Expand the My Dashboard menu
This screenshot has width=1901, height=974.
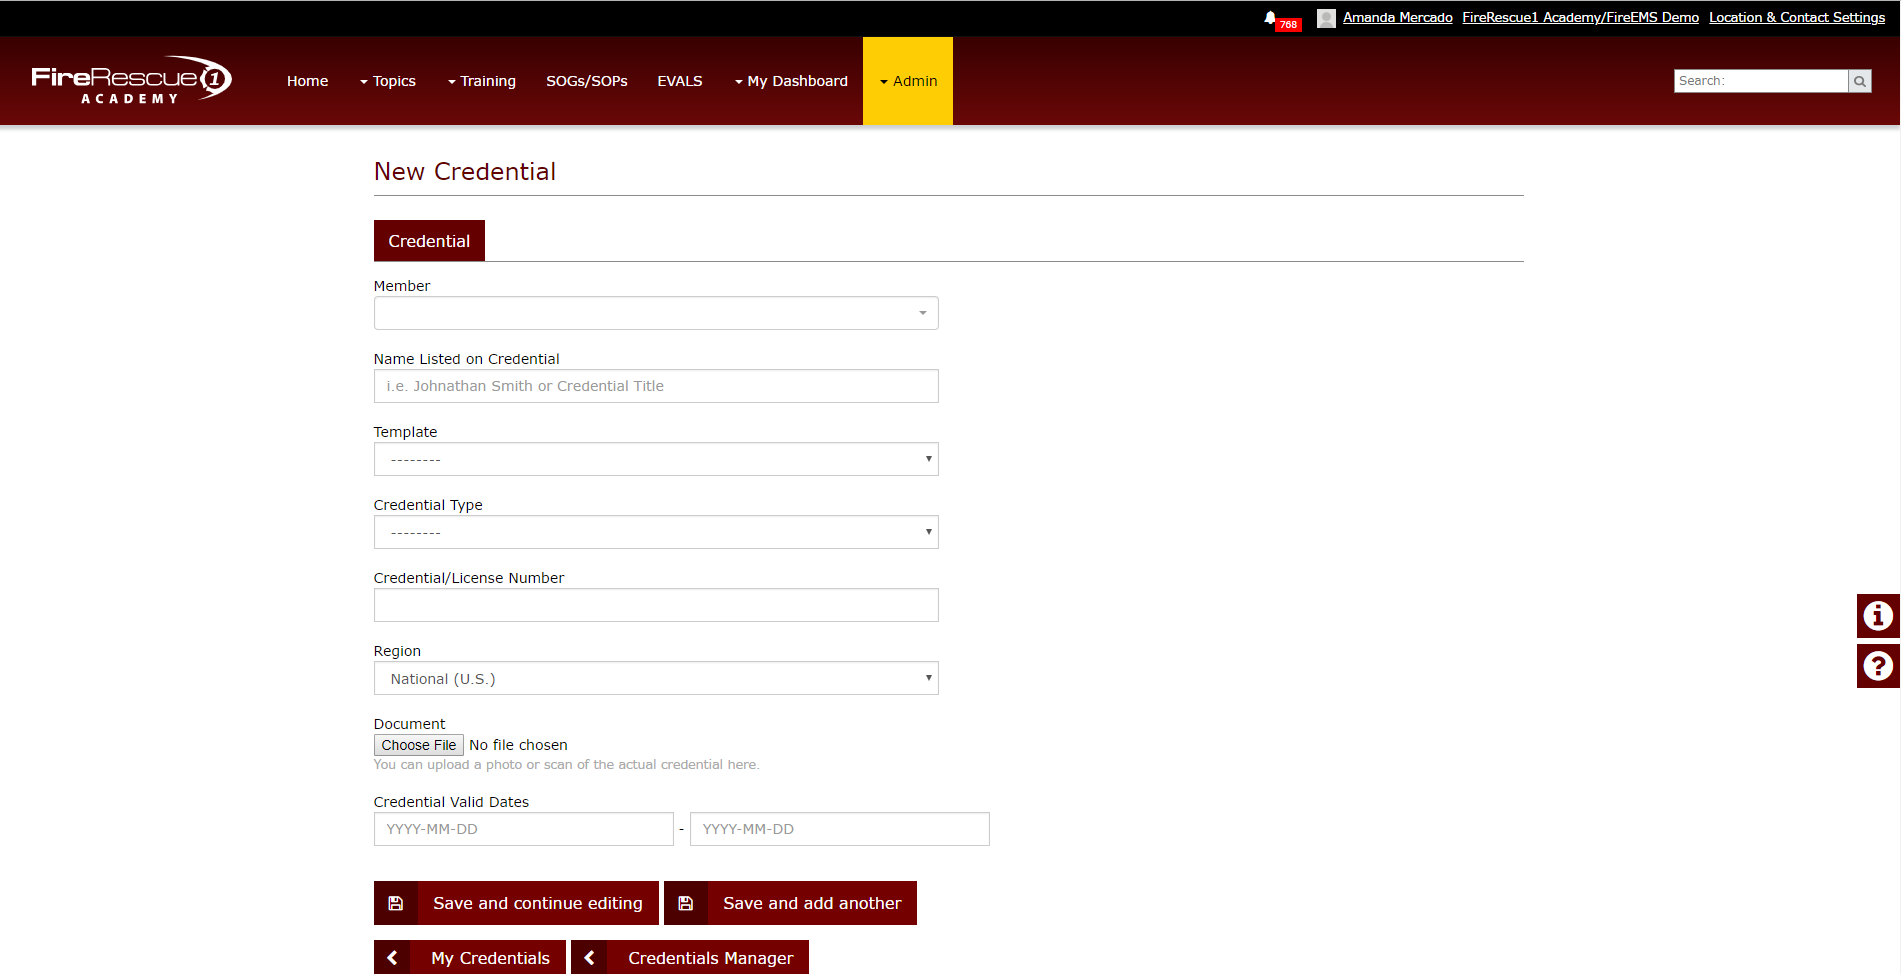pos(791,81)
